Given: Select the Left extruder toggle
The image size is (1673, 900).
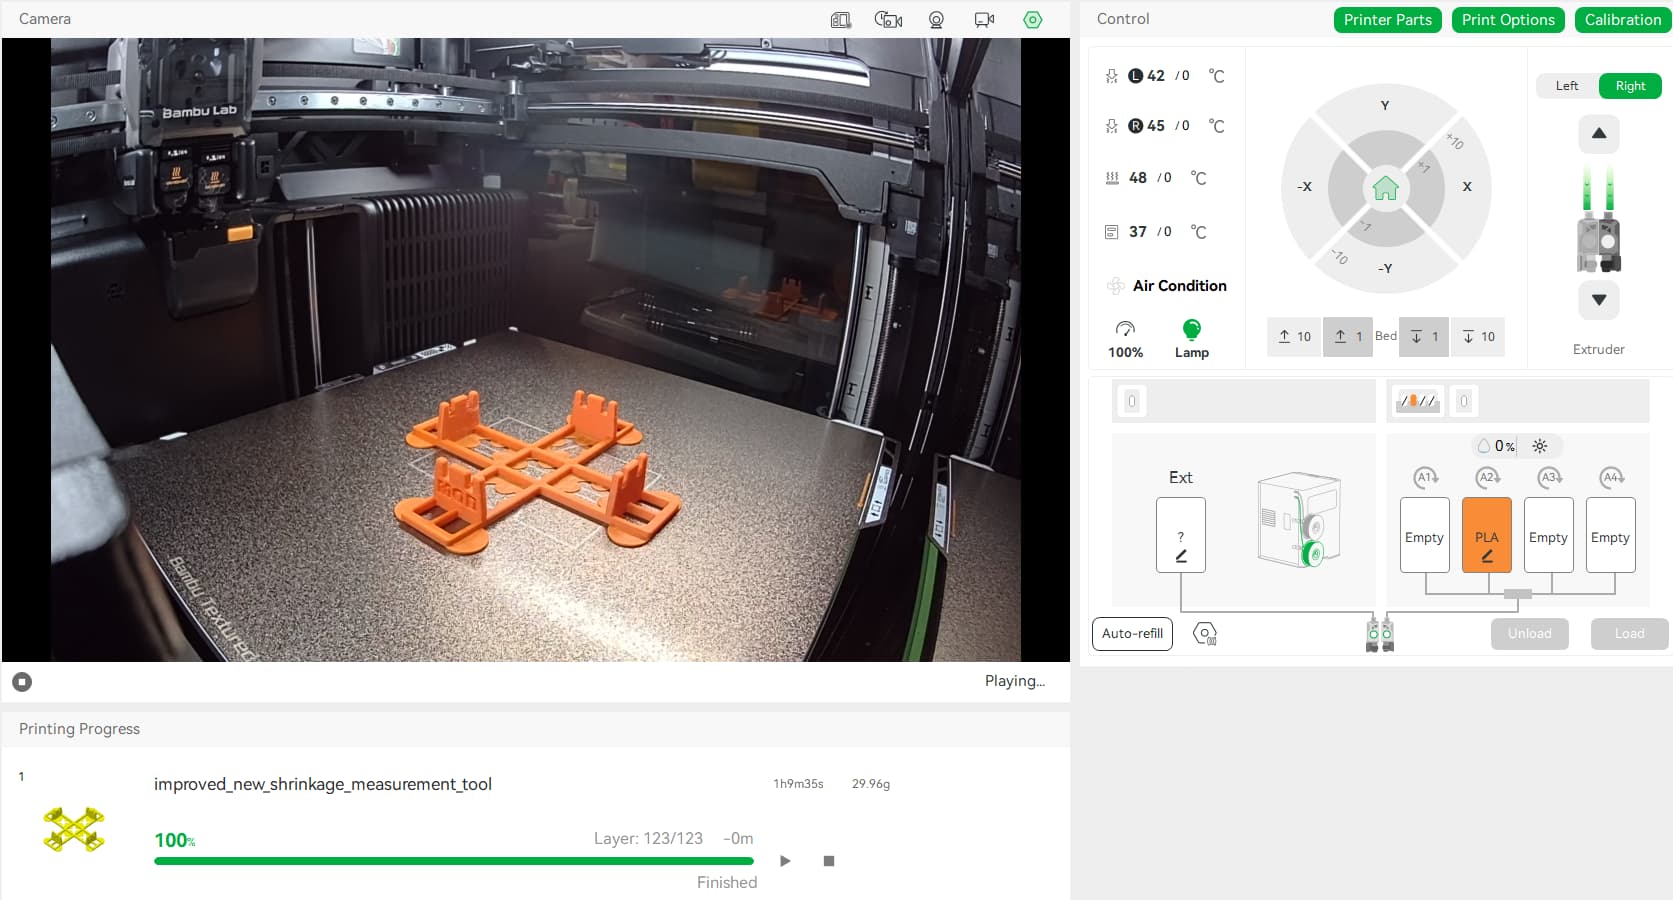Looking at the screenshot, I should (1567, 86).
